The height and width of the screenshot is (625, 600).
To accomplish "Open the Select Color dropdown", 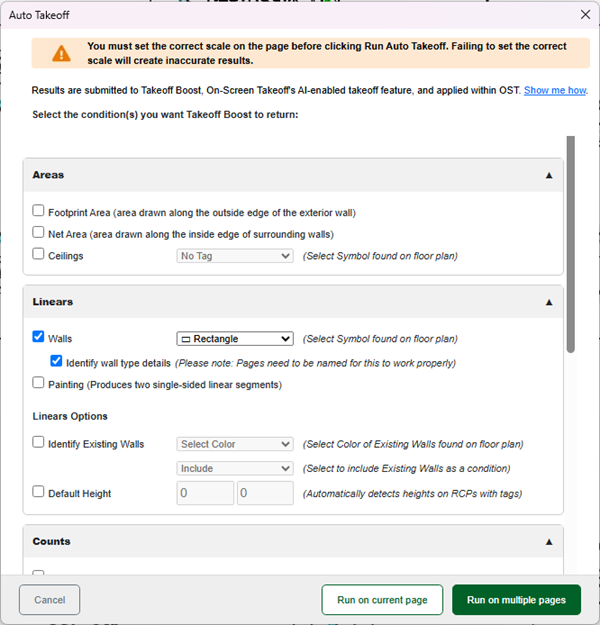I will coord(235,444).
